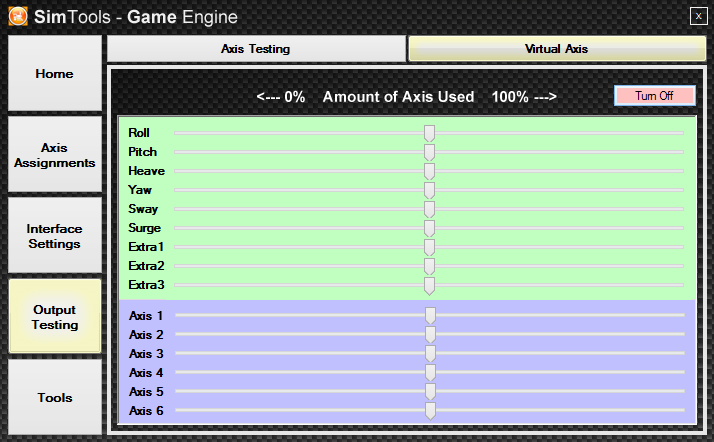Click the Surge slider thumb

[429, 228]
